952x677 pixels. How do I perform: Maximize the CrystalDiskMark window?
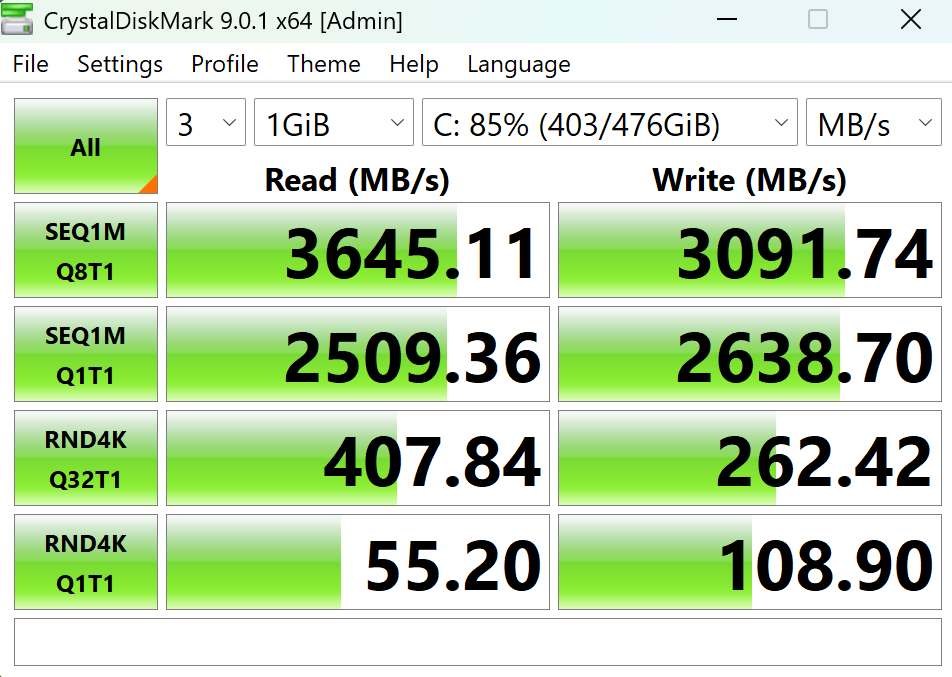[x=818, y=19]
